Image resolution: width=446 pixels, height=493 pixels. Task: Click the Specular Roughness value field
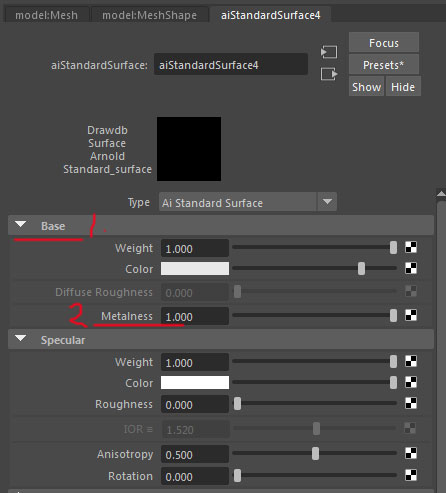pos(195,404)
